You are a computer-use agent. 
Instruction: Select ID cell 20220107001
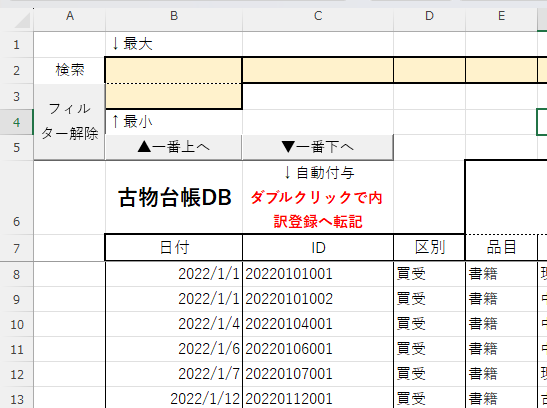pyautogui.click(x=318, y=374)
